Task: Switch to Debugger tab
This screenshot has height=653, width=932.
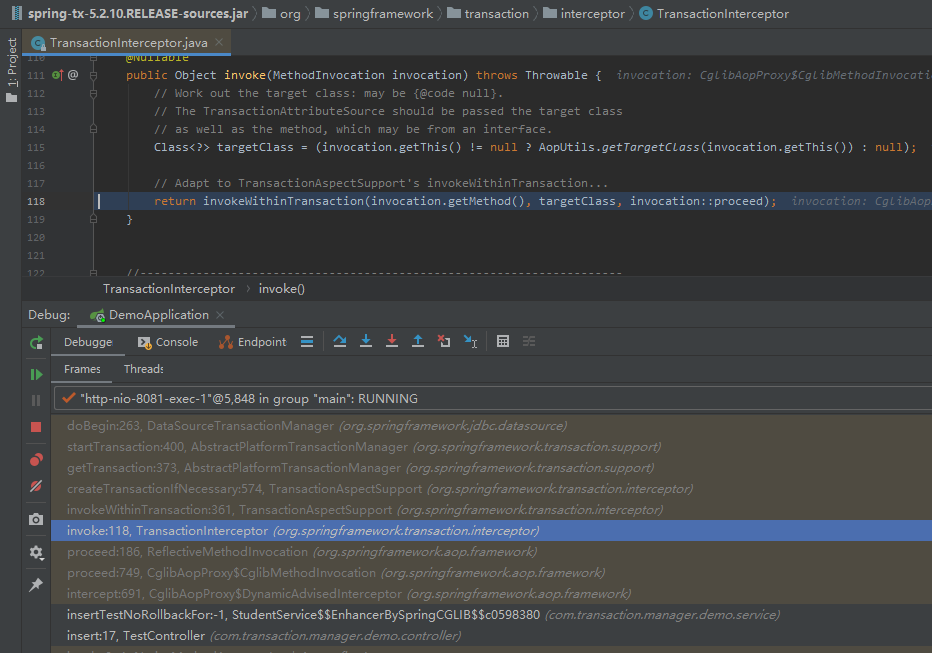Action: tap(88, 342)
